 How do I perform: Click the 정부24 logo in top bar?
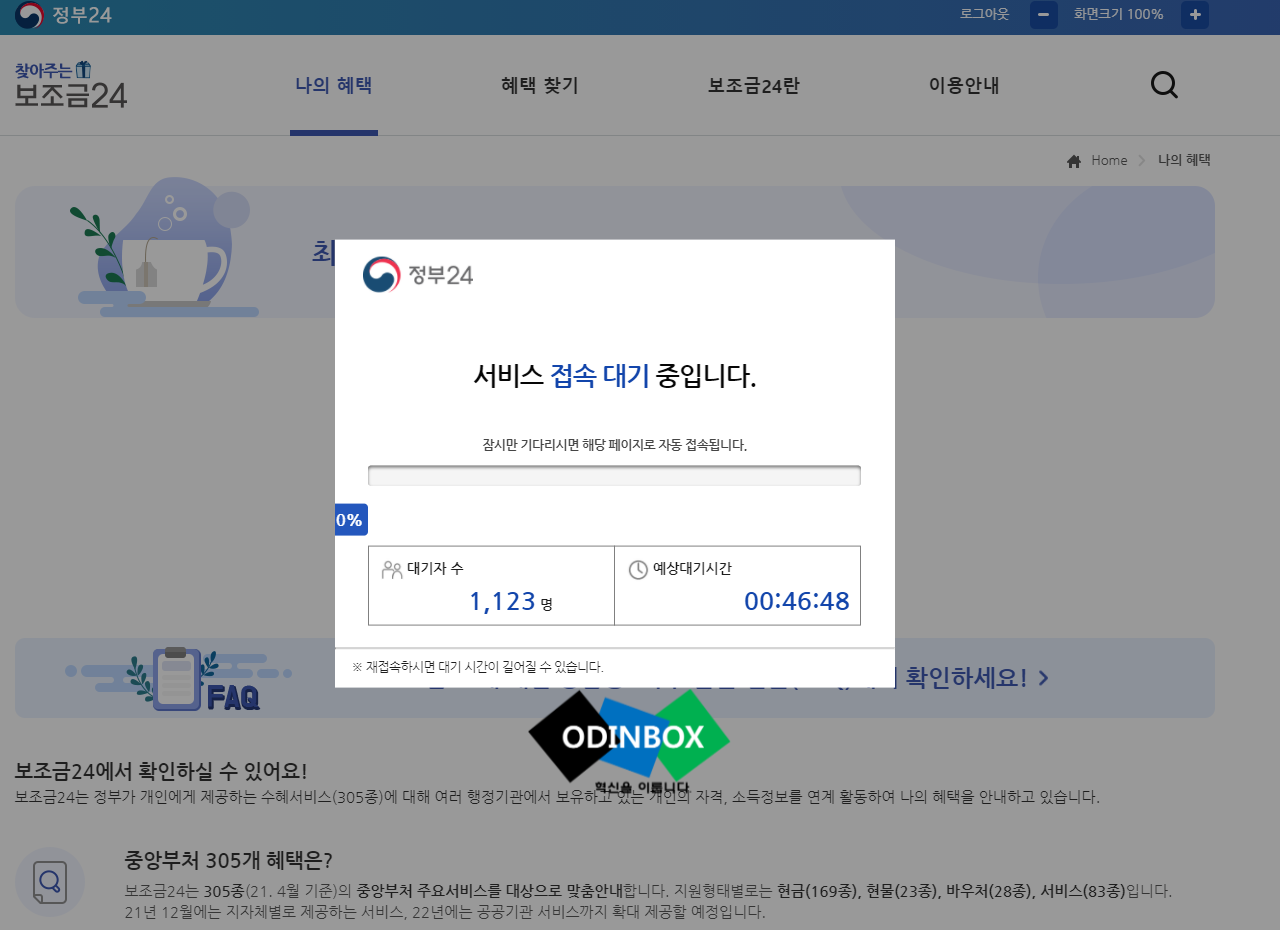click(x=63, y=15)
